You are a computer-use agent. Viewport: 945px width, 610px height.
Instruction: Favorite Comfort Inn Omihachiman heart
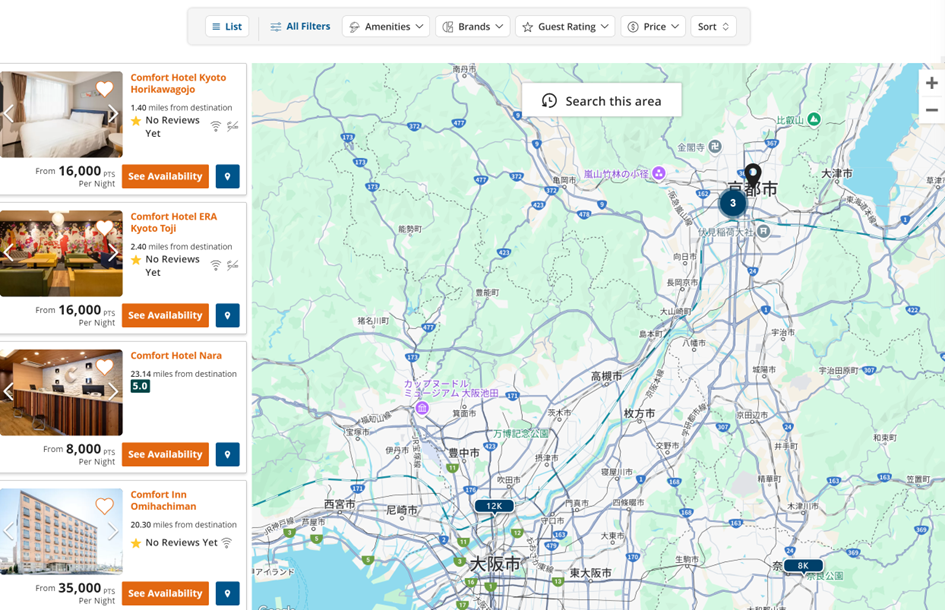104,506
